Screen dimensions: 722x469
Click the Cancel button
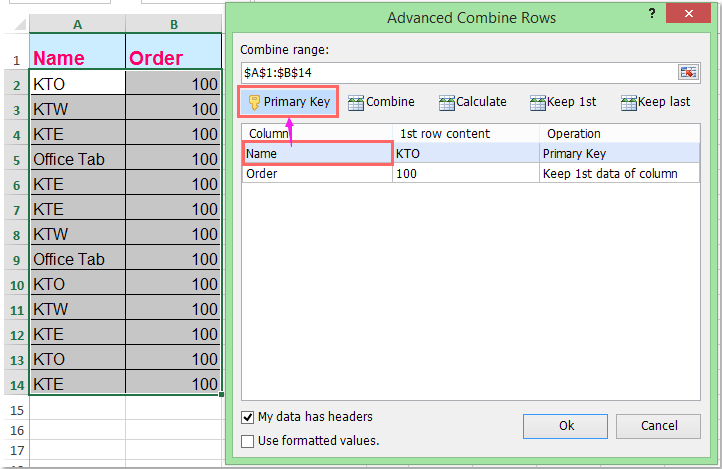[x=658, y=426]
